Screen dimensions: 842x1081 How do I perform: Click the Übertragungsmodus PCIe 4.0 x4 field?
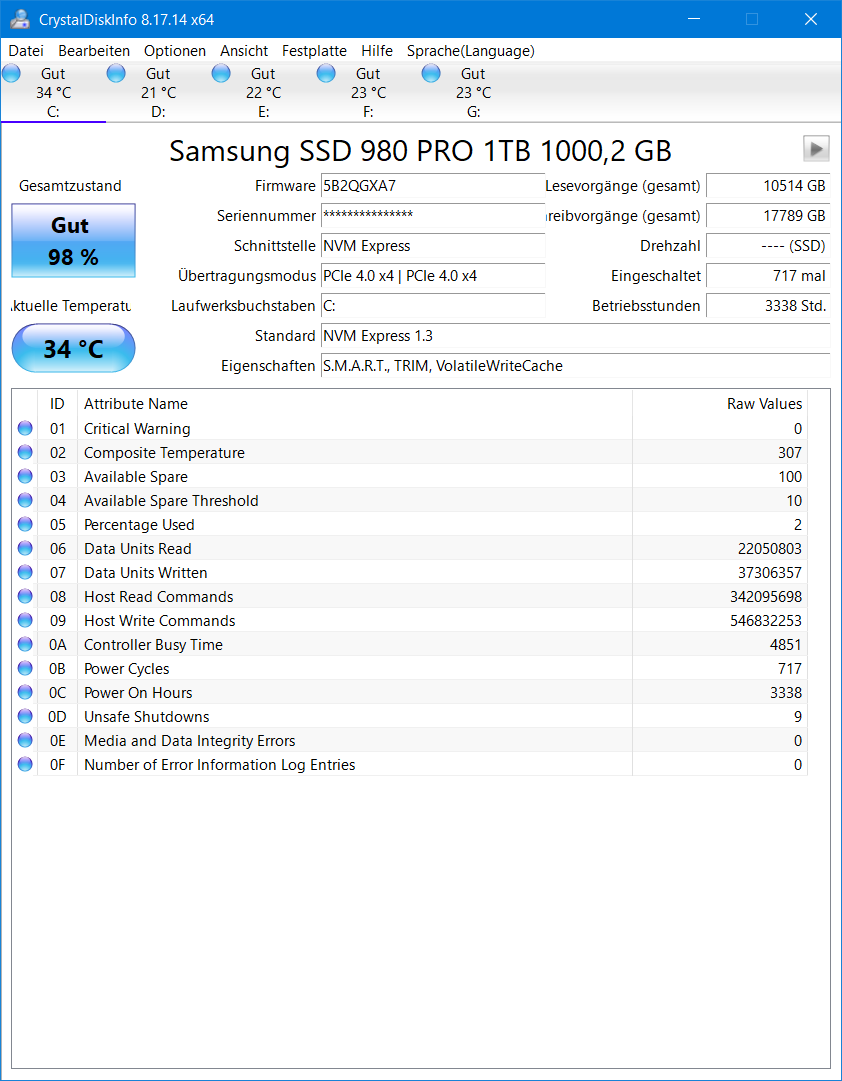pos(433,276)
